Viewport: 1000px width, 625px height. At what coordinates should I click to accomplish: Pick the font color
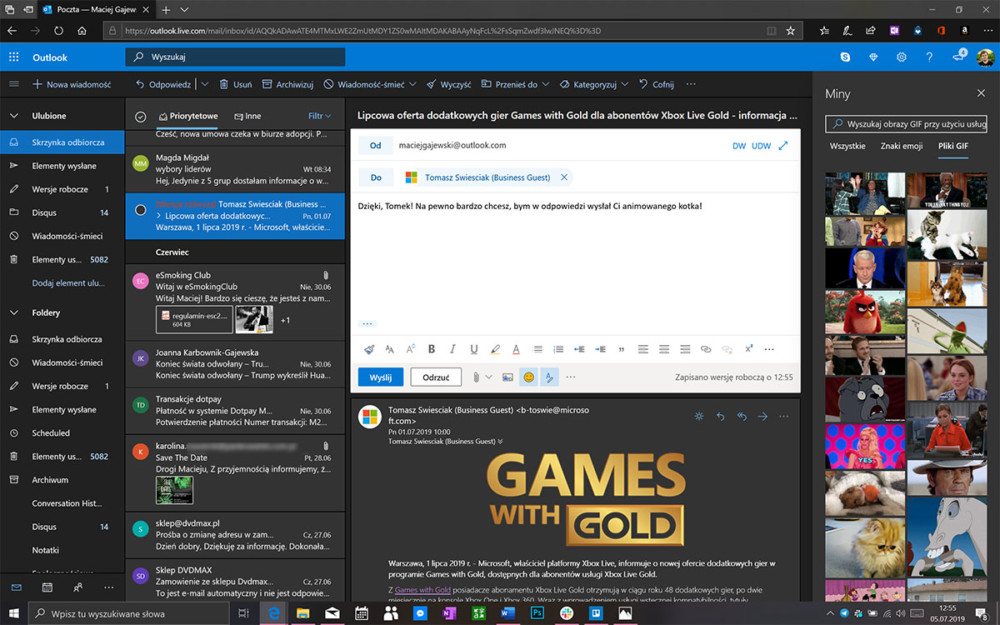pos(516,349)
